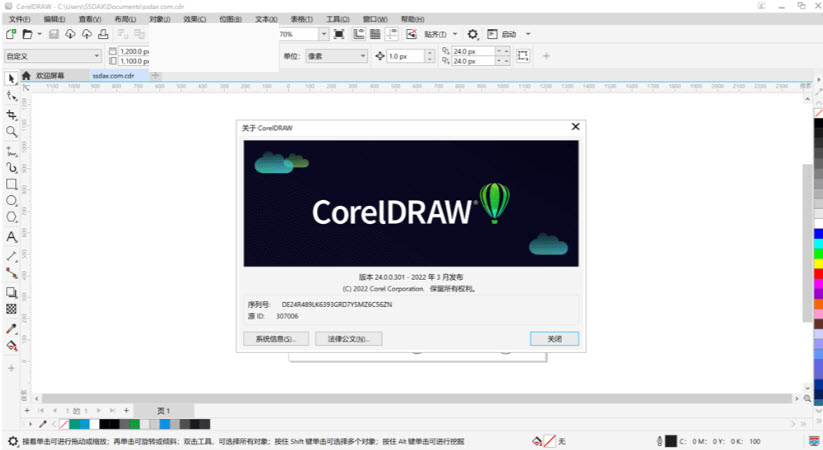Open the 单位 像素 units dropdown
823x450 pixels.
(x=336, y=56)
